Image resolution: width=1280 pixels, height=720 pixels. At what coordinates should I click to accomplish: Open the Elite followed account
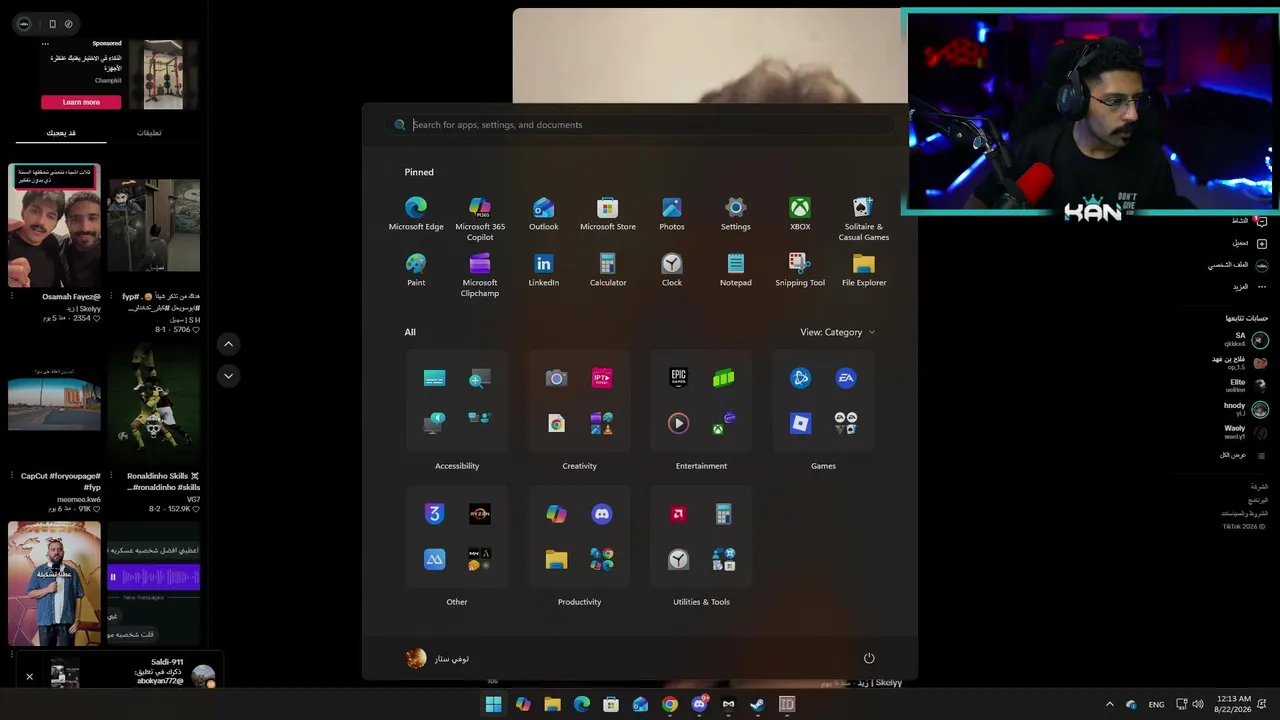coord(1245,385)
